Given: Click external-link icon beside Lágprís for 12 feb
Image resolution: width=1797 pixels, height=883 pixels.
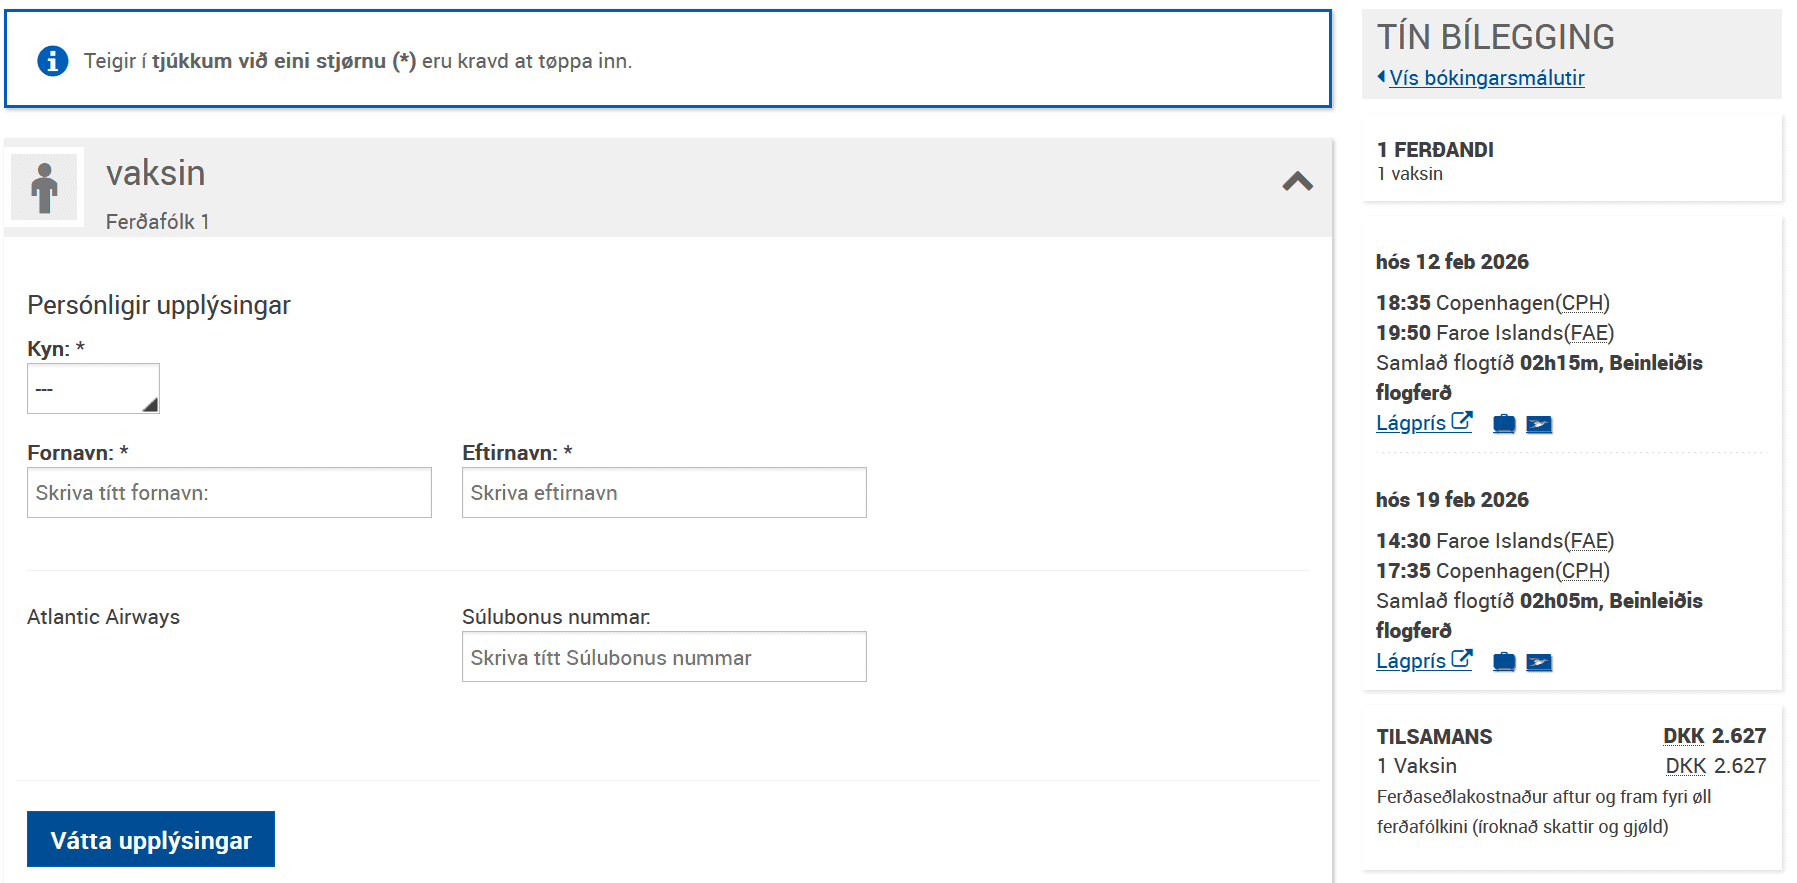Looking at the screenshot, I should pos(1462,421).
